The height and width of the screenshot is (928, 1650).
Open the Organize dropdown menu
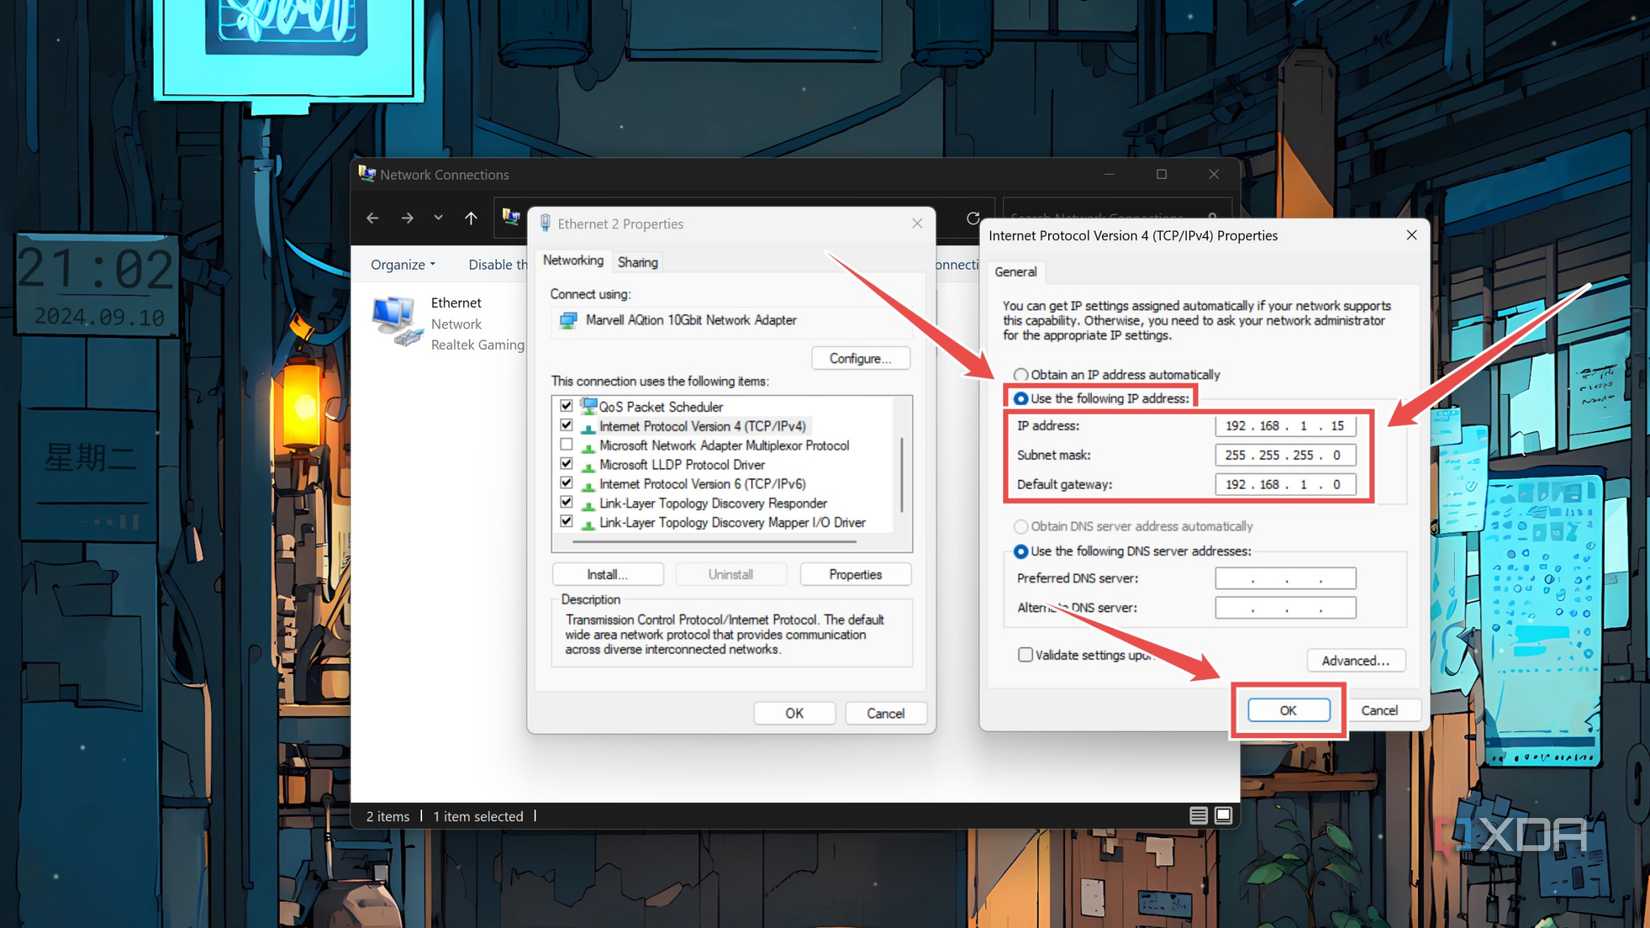pos(403,264)
